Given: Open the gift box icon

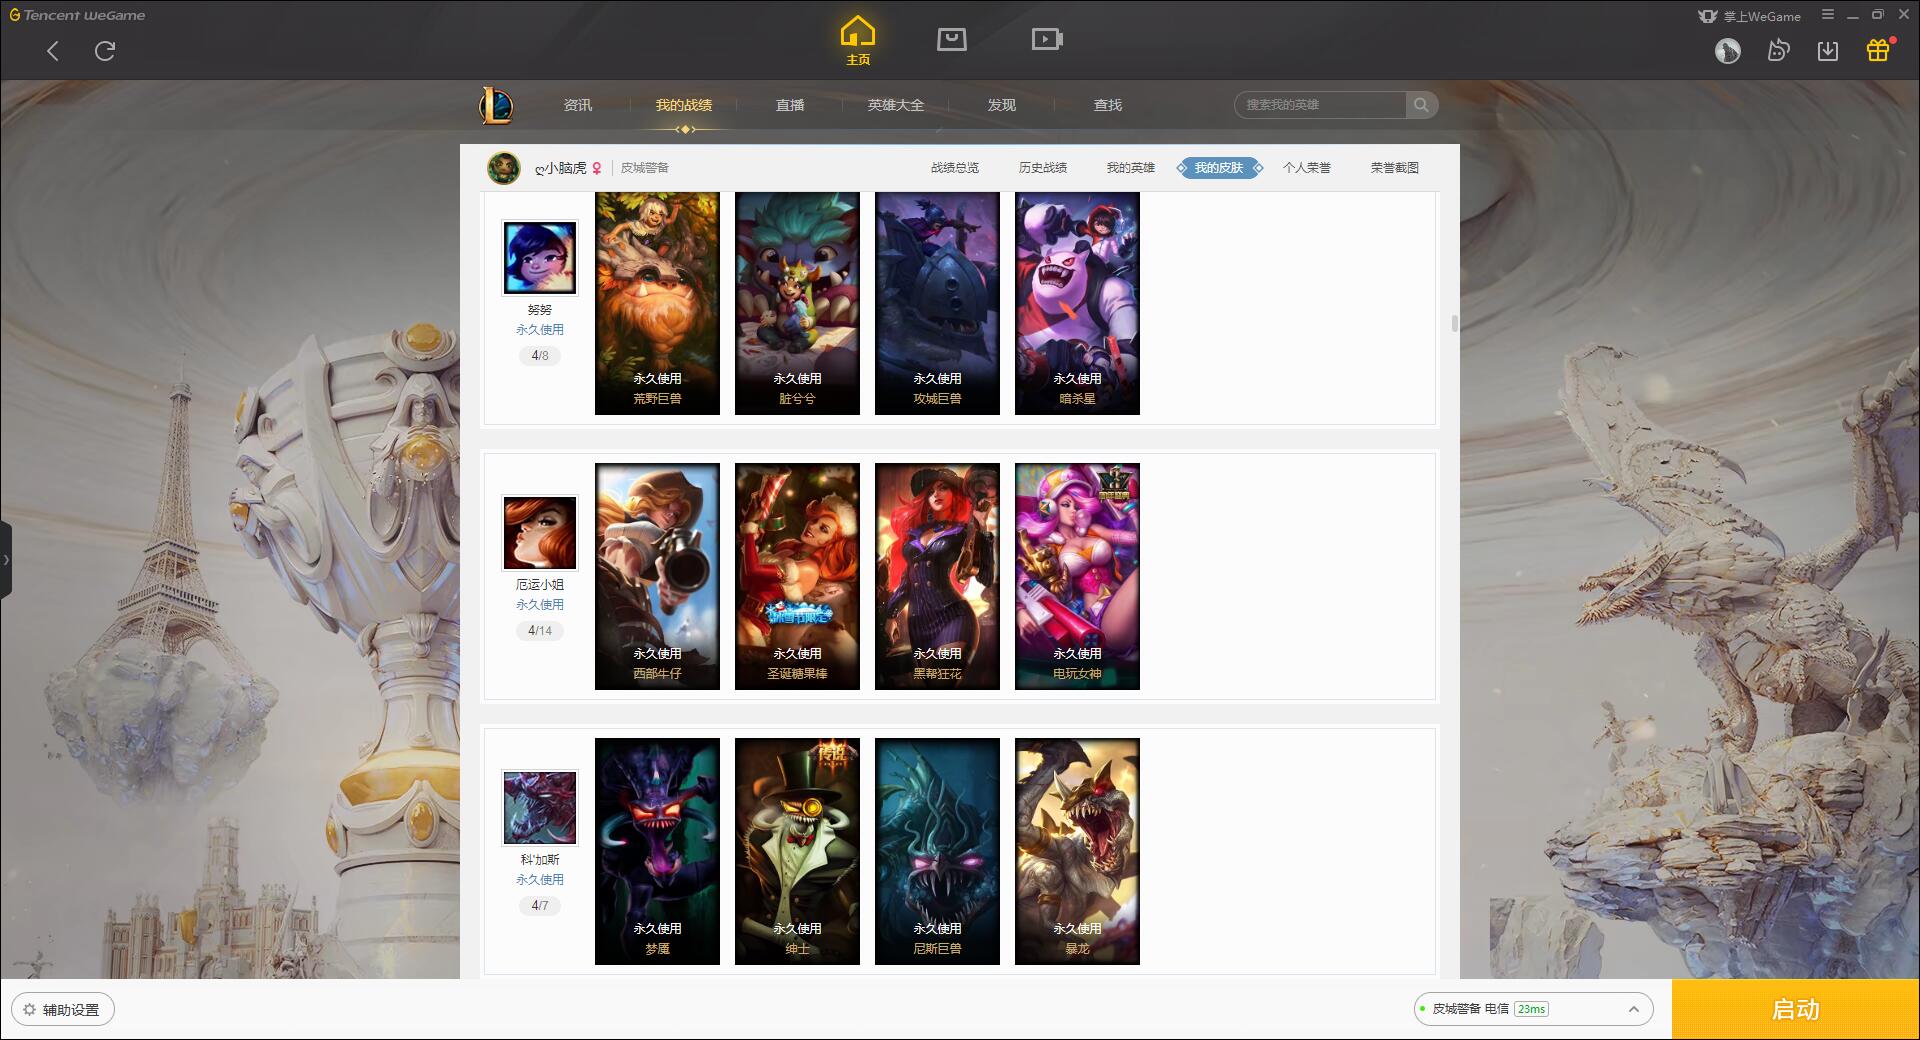Looking at the screenshot, I should pos(1878,50).
